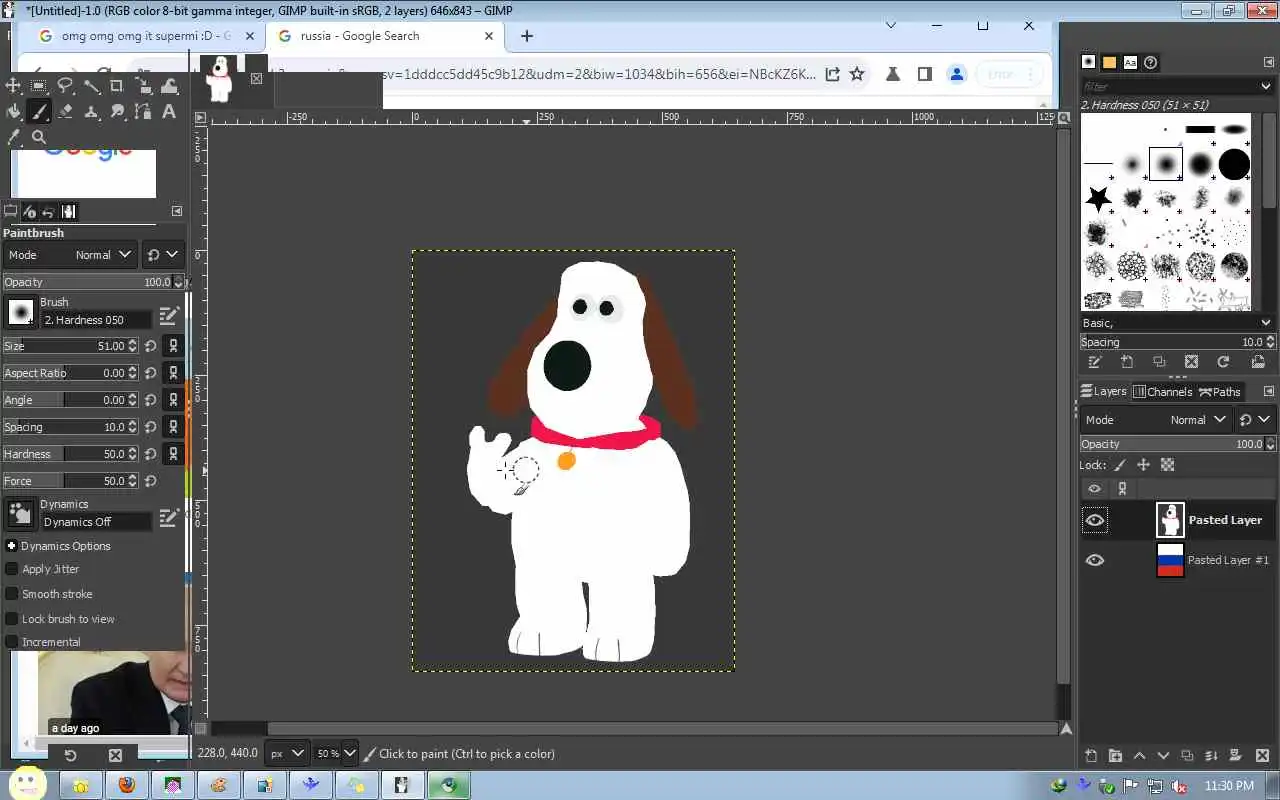Open the layer Mode Normal dropdown
This screenshot has width=1280, height=800.
click(x=1156, y=420)
